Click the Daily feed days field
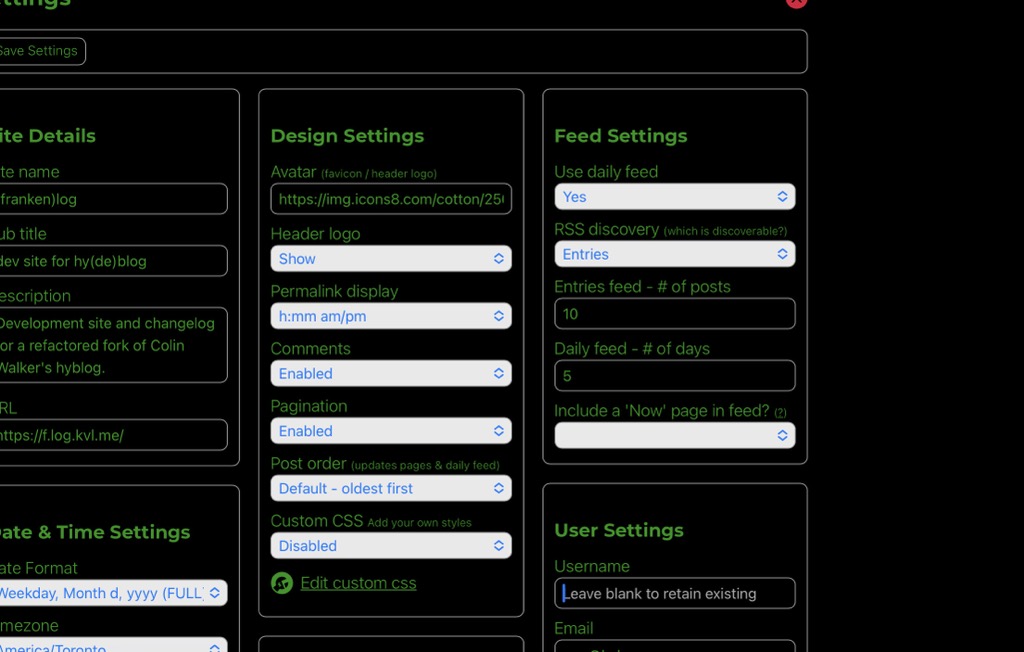This screenshot has height=652, width=1024. (x=674, y=376)
